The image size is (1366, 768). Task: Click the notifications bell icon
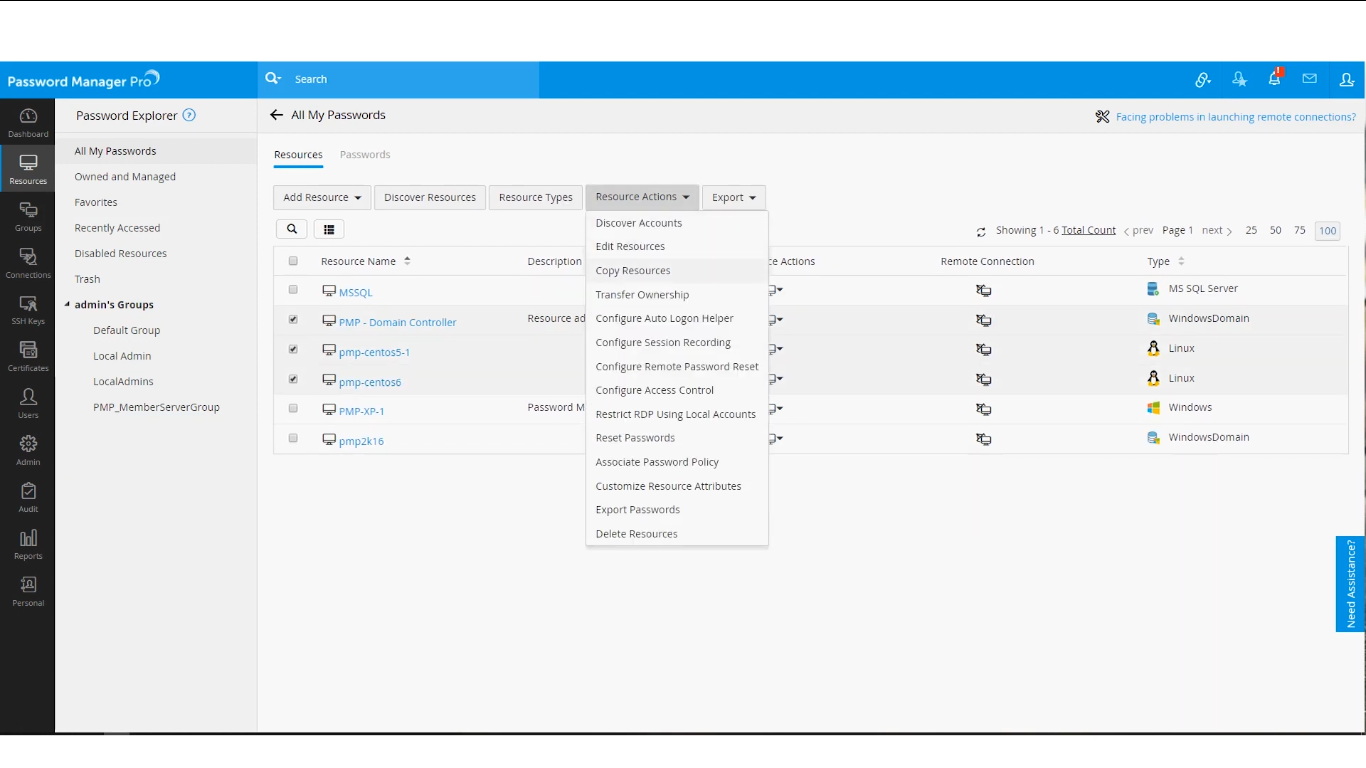coord(1274,79)
